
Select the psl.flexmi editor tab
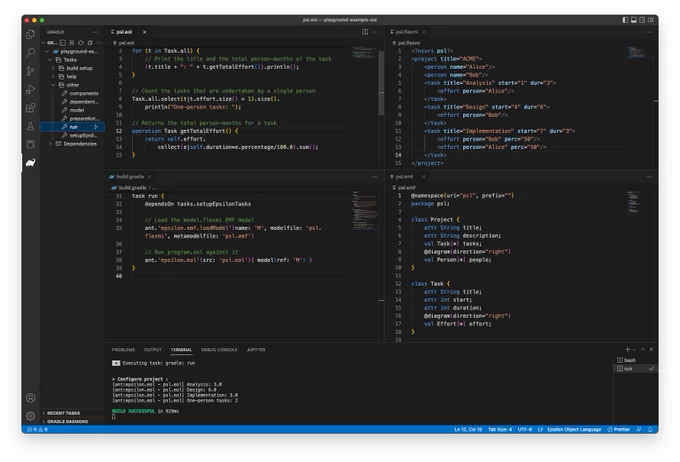406,32
